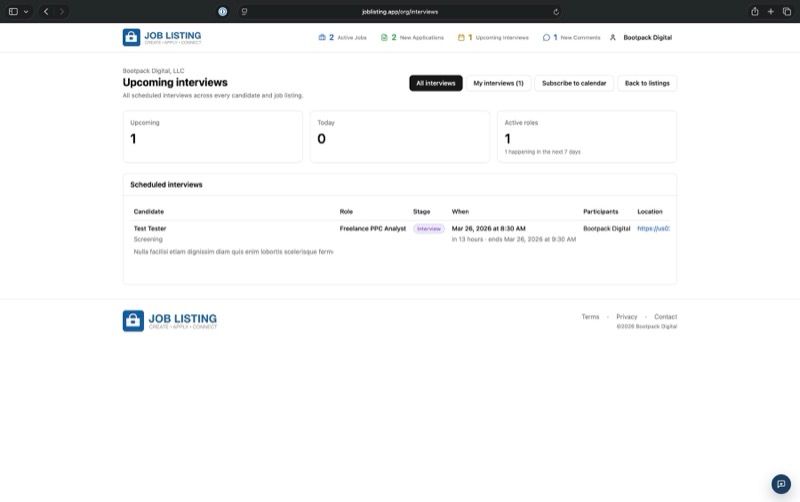The height and width of the screenshot is (502, 800).
Task: Click the Bootpack Digital, LLC breadcrumb text
Action: (x=153, y=71)
